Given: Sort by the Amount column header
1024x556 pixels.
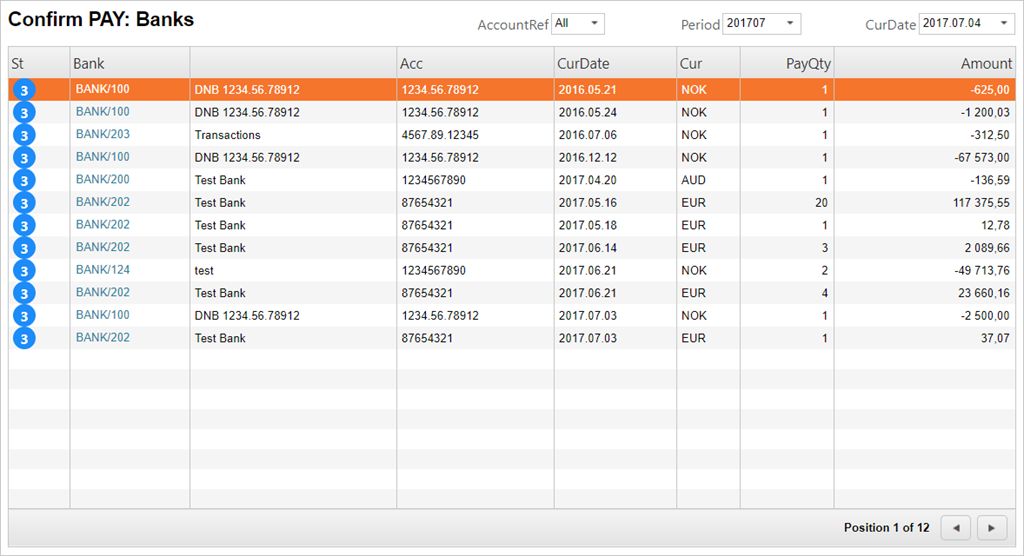Looking at the screenshot, I should pyautogui.click(x=986, y=63).
